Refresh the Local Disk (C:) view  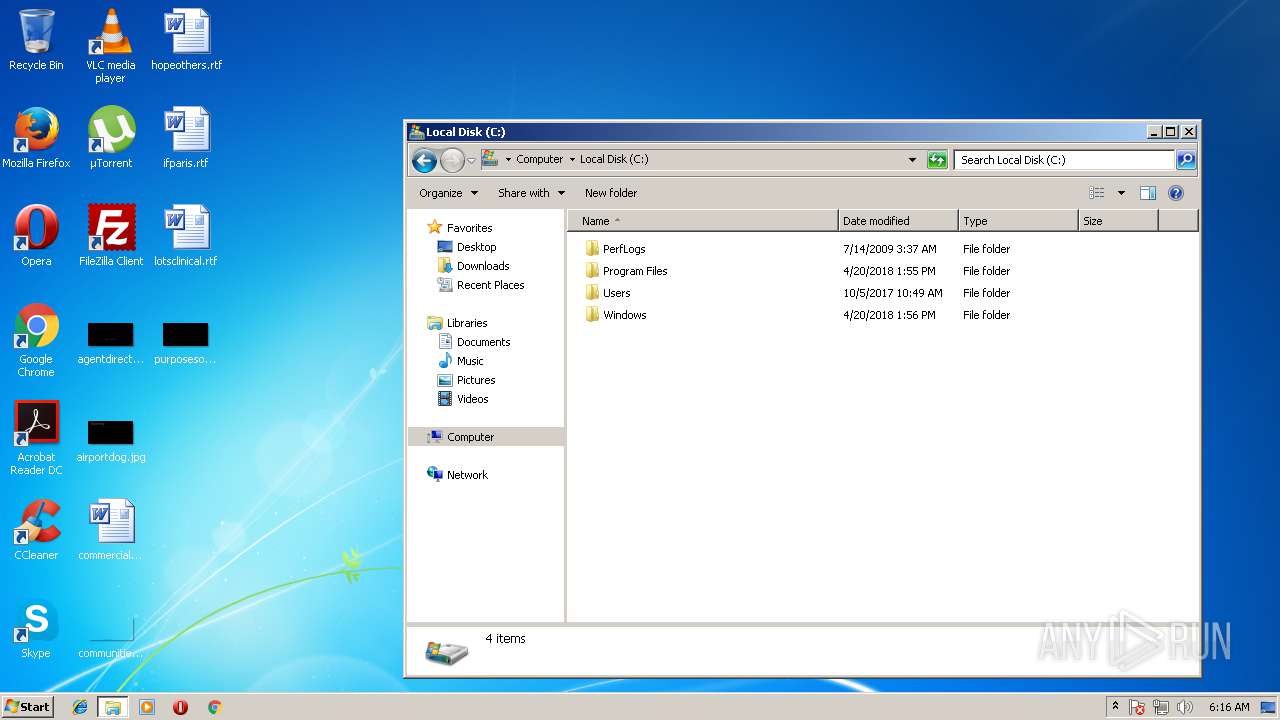(937, 160)
